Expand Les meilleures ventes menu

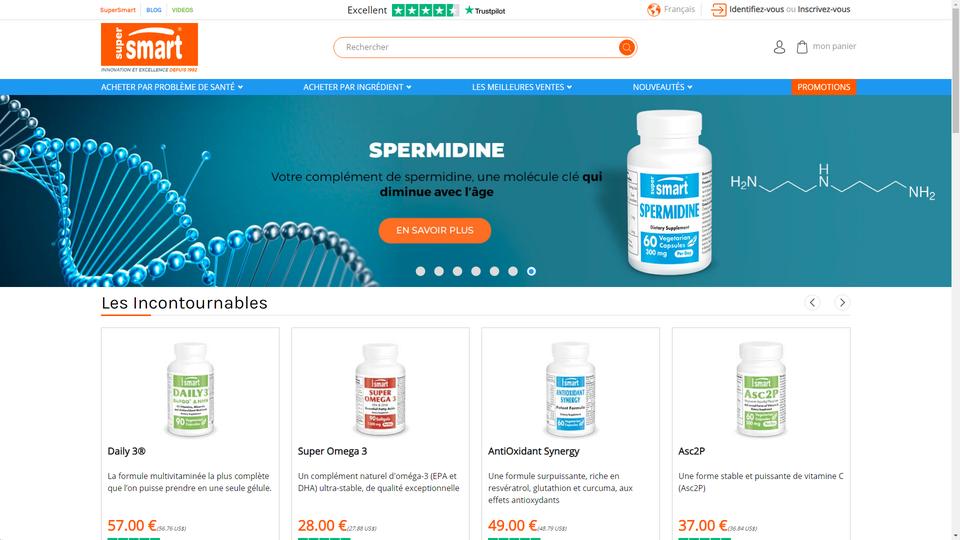[522, 87]
